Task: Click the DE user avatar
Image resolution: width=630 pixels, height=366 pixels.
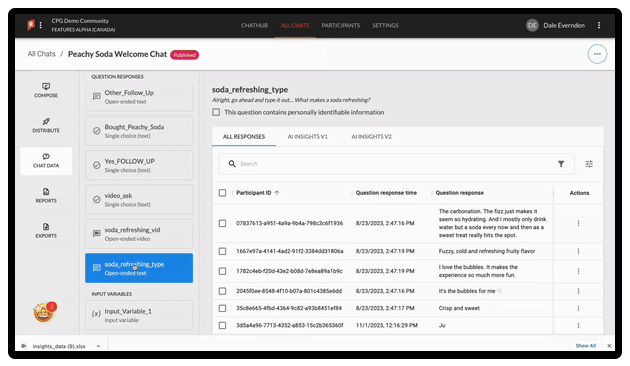Action: (x=532, y=25)
